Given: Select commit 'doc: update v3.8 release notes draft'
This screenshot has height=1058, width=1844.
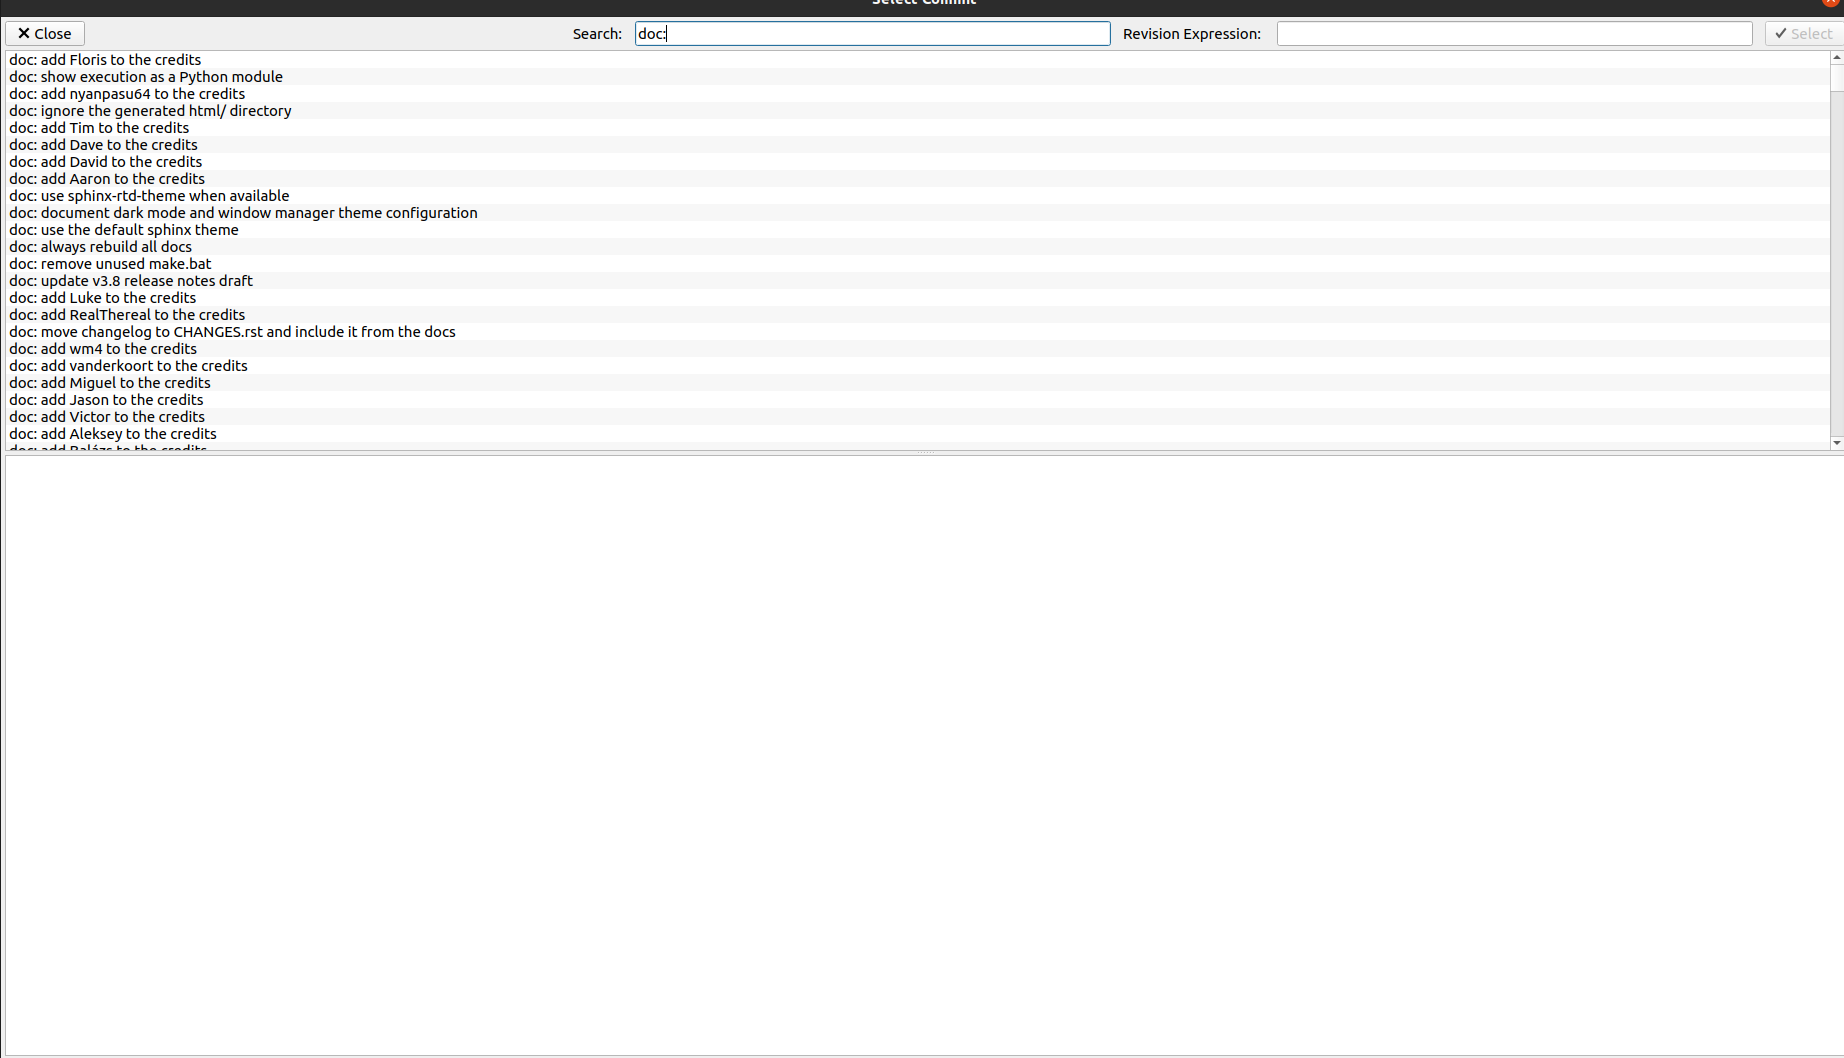Looking at the screenshot, I should click(131, 280).
